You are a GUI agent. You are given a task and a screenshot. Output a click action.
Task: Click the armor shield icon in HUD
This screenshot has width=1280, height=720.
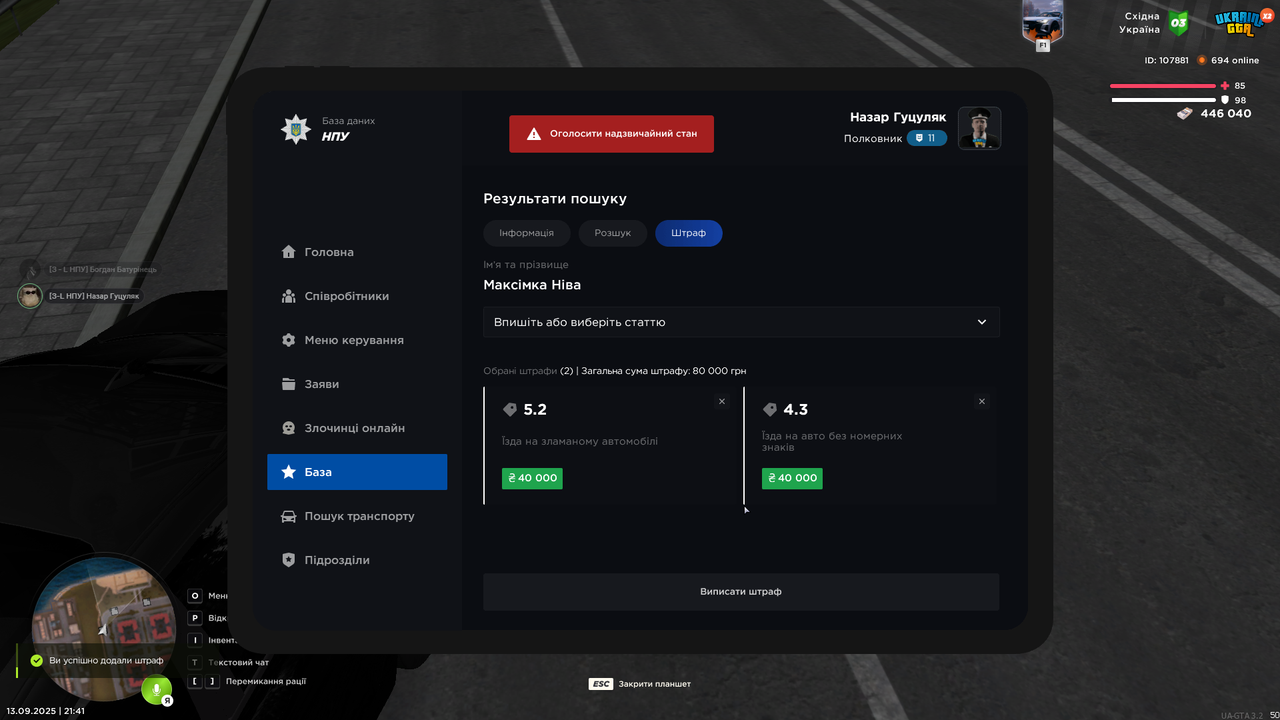pyautogui.click(x=1226, y=100)
